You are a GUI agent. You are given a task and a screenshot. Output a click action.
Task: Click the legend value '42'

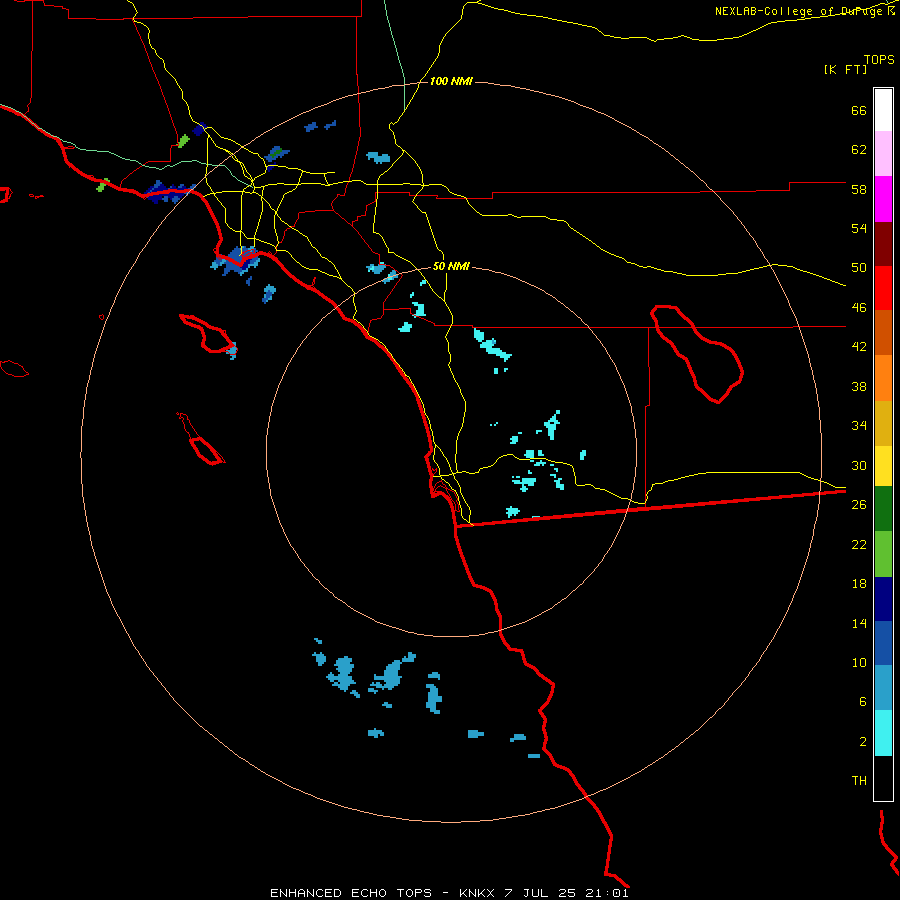pyautogui.click(x=859, y=347)
